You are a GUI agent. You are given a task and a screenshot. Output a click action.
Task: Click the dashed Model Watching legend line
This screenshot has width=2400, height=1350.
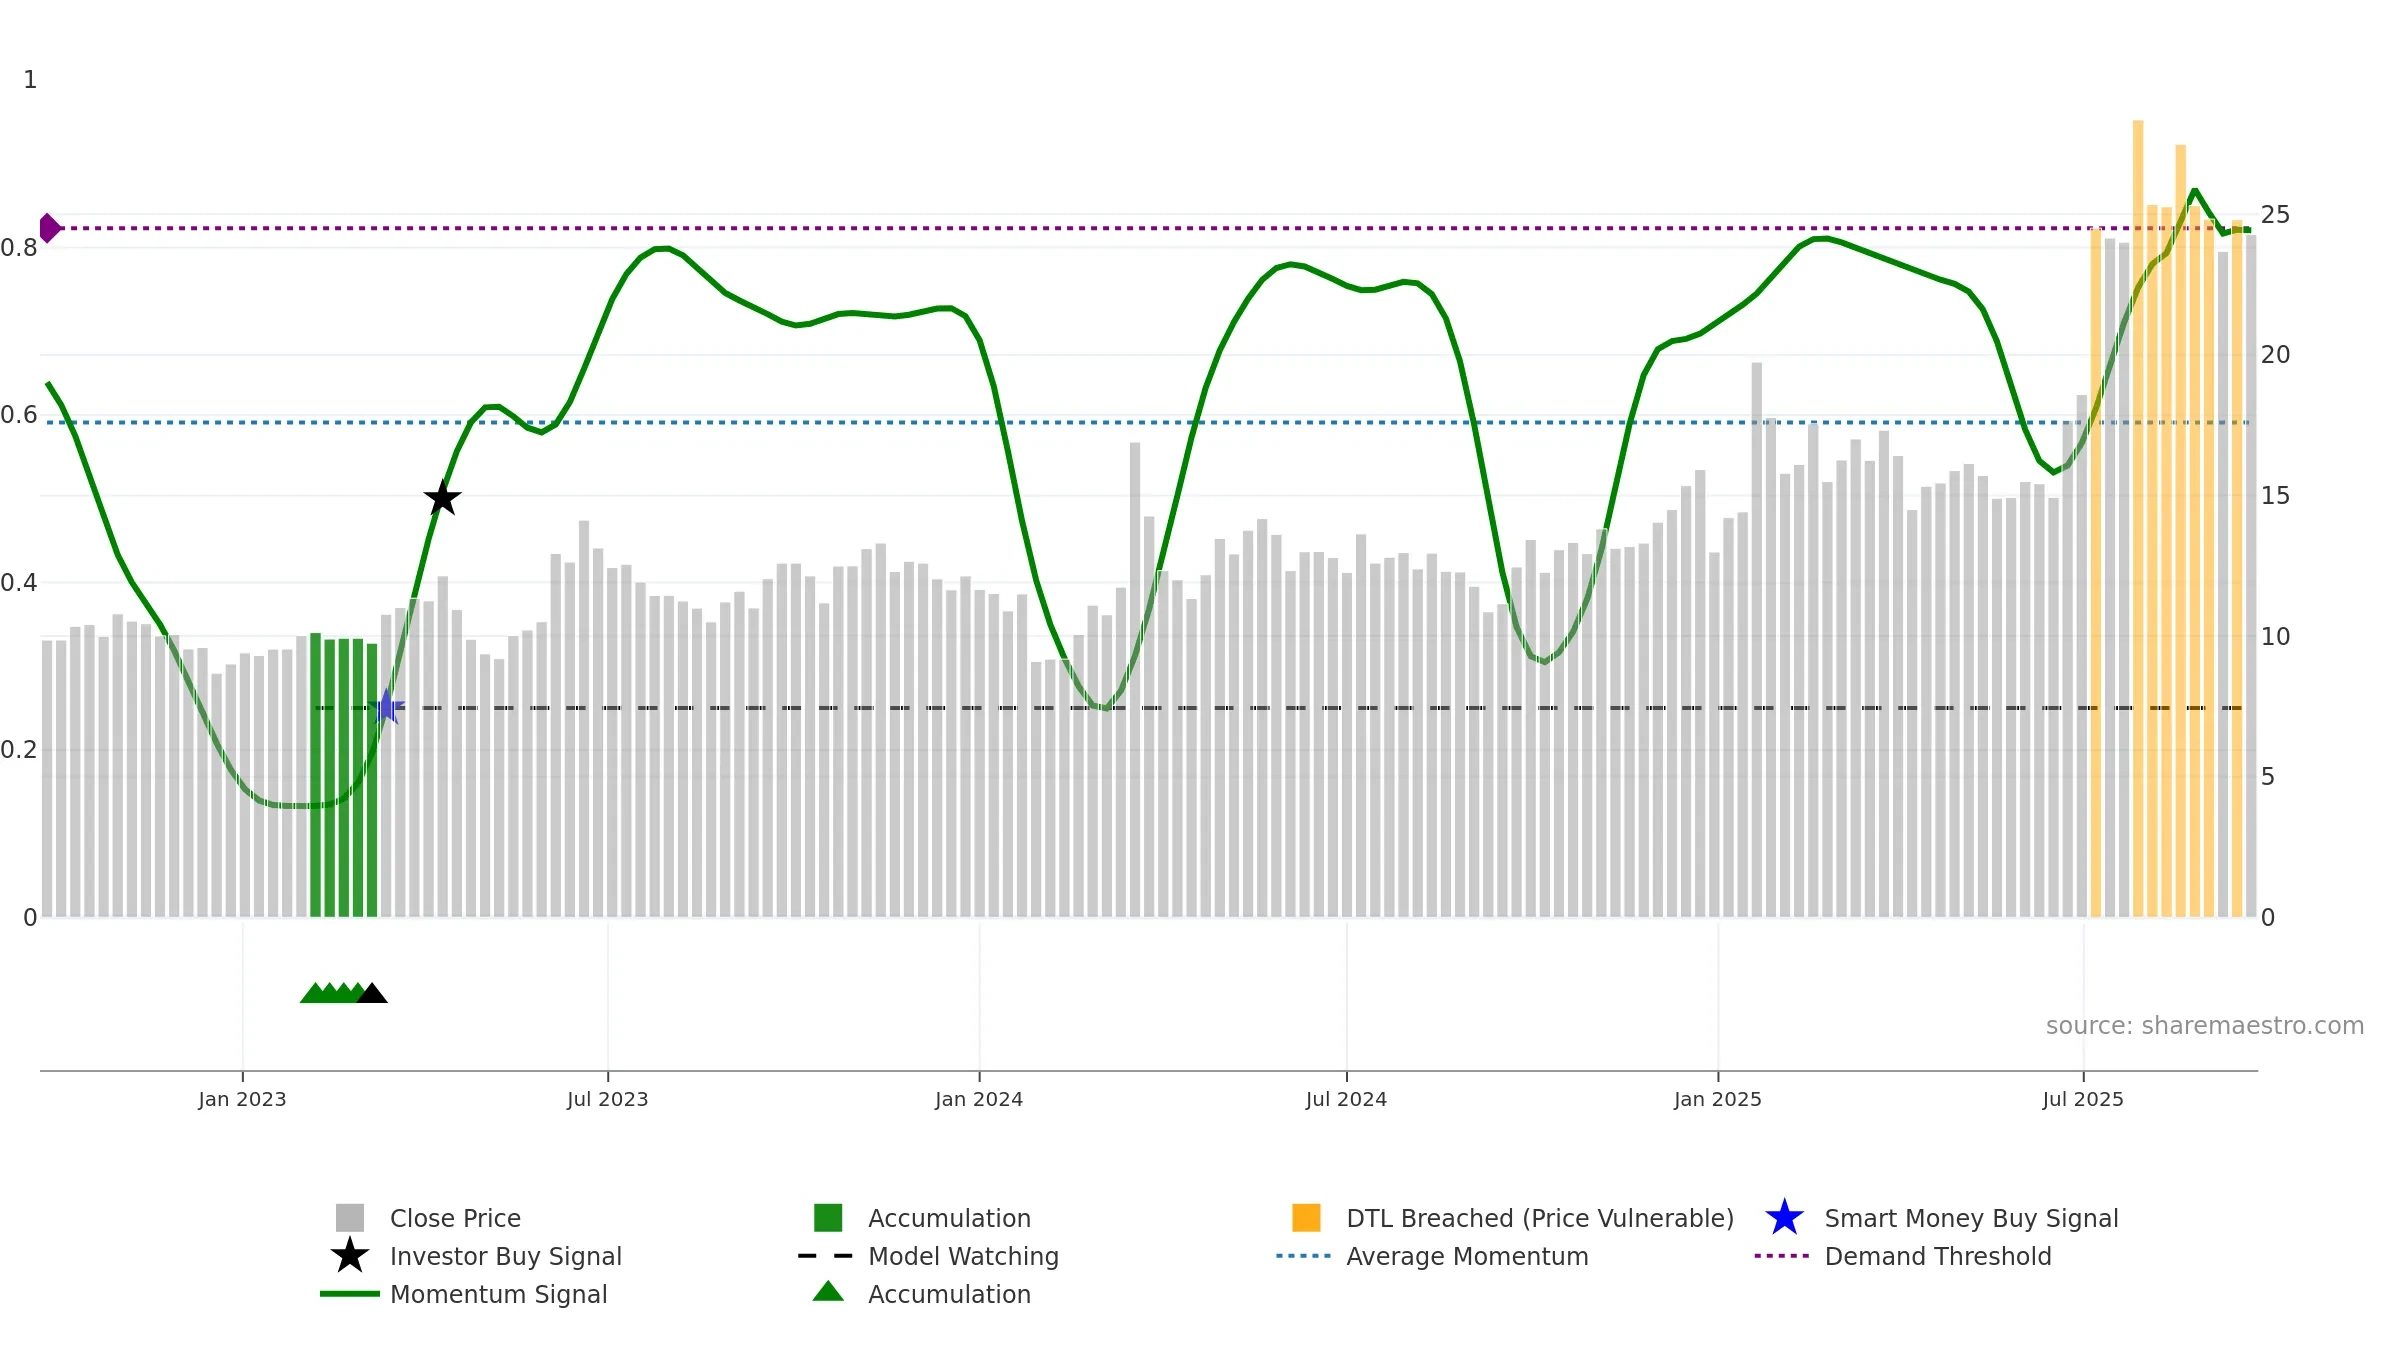(x=825, y=1256)
